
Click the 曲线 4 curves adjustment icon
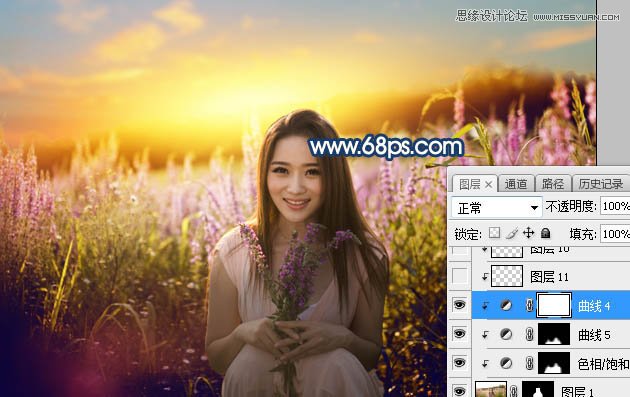506,306
